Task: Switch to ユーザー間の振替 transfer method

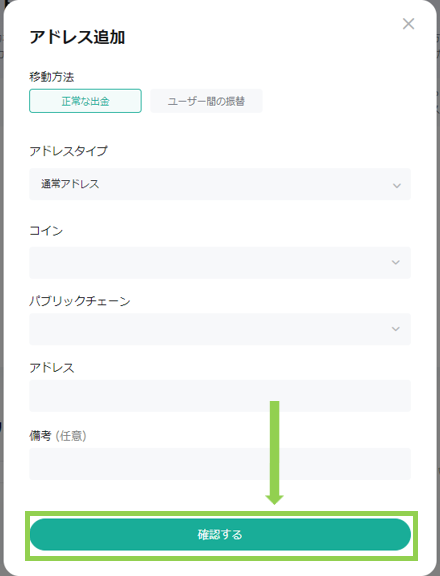Action: [x=206, y=101]
